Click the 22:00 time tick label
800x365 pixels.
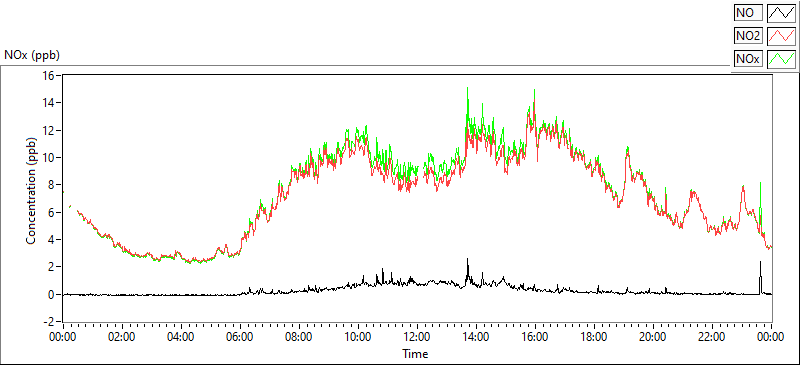(712, 337)
